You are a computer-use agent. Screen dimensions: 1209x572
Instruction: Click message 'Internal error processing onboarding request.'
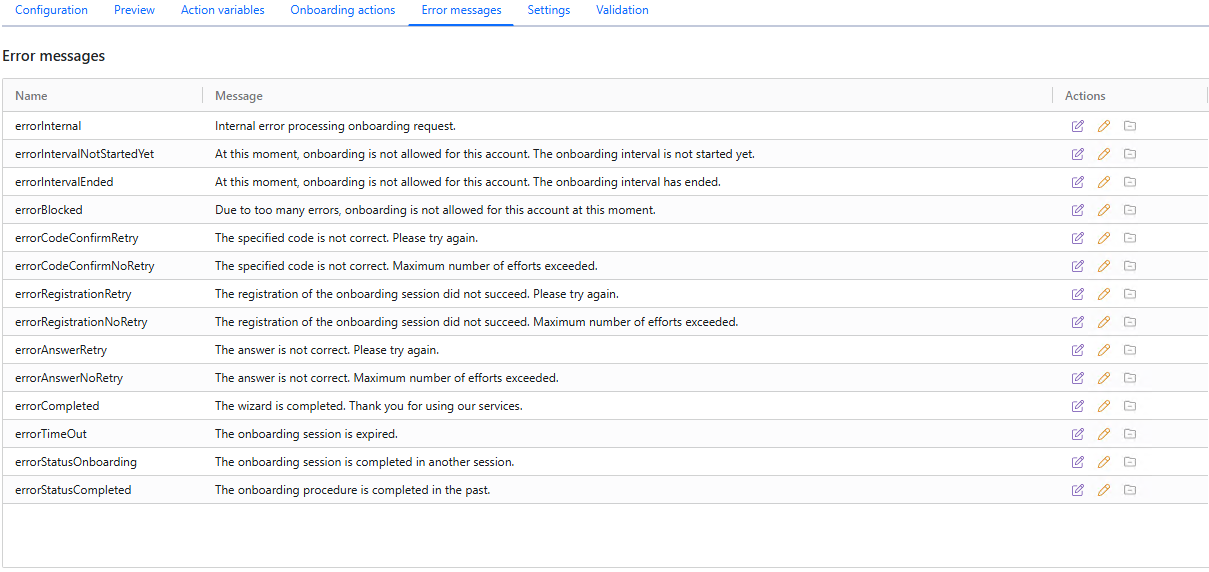point(335,126)
